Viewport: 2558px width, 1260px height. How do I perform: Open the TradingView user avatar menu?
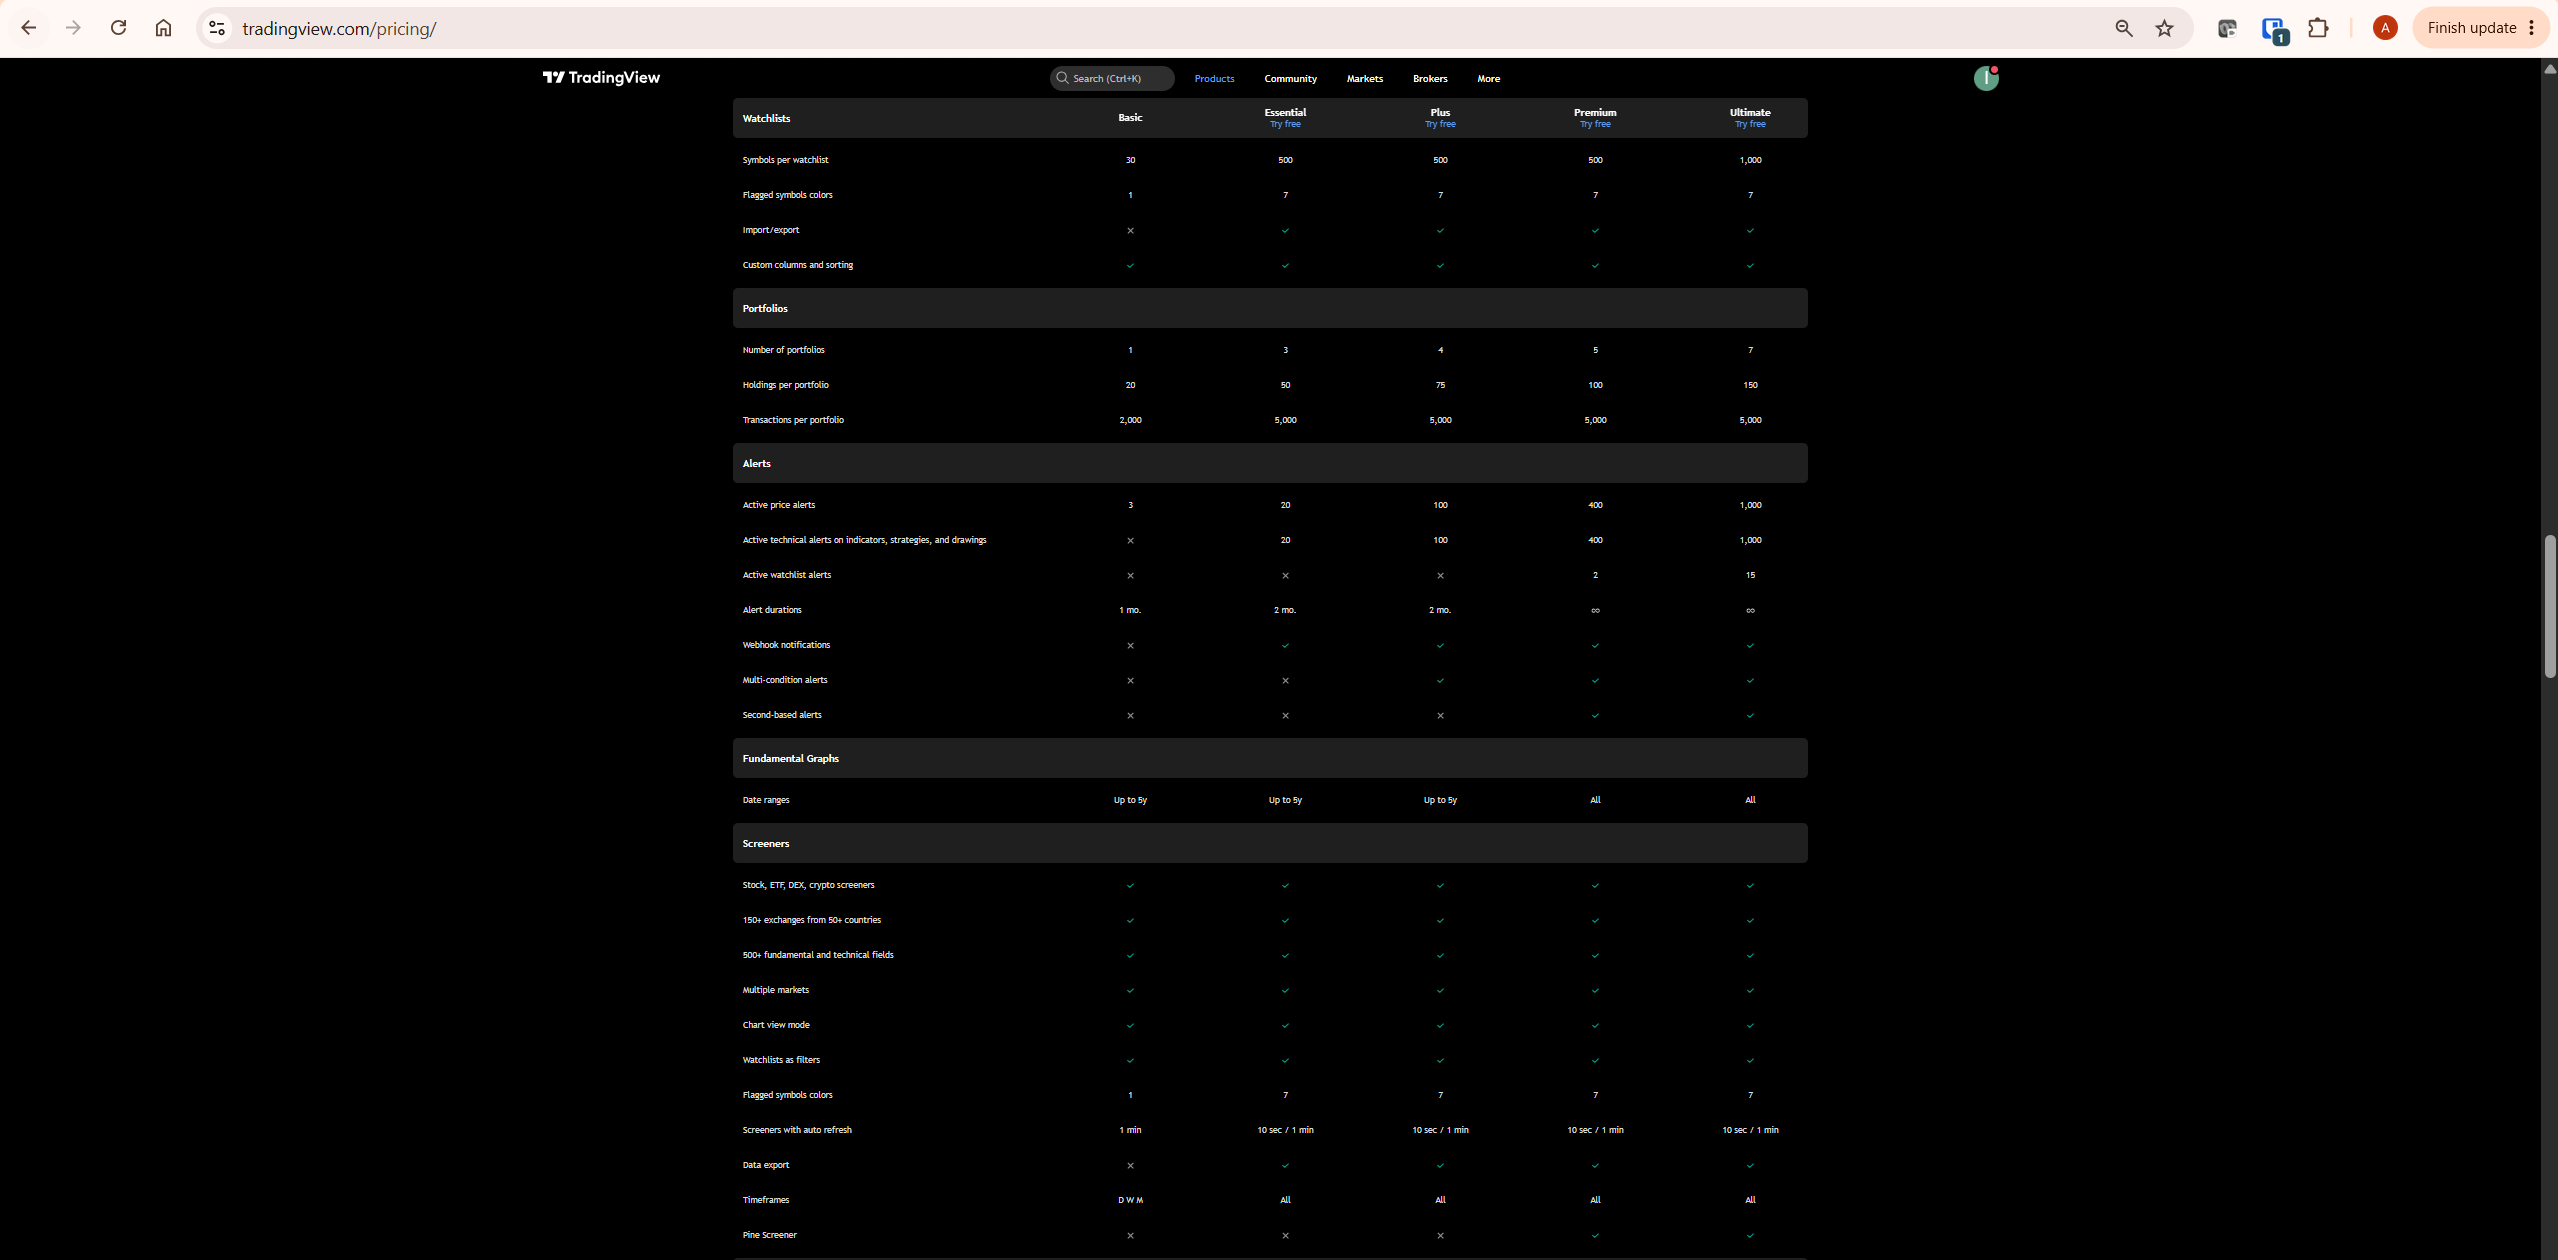pos(1986,78)
